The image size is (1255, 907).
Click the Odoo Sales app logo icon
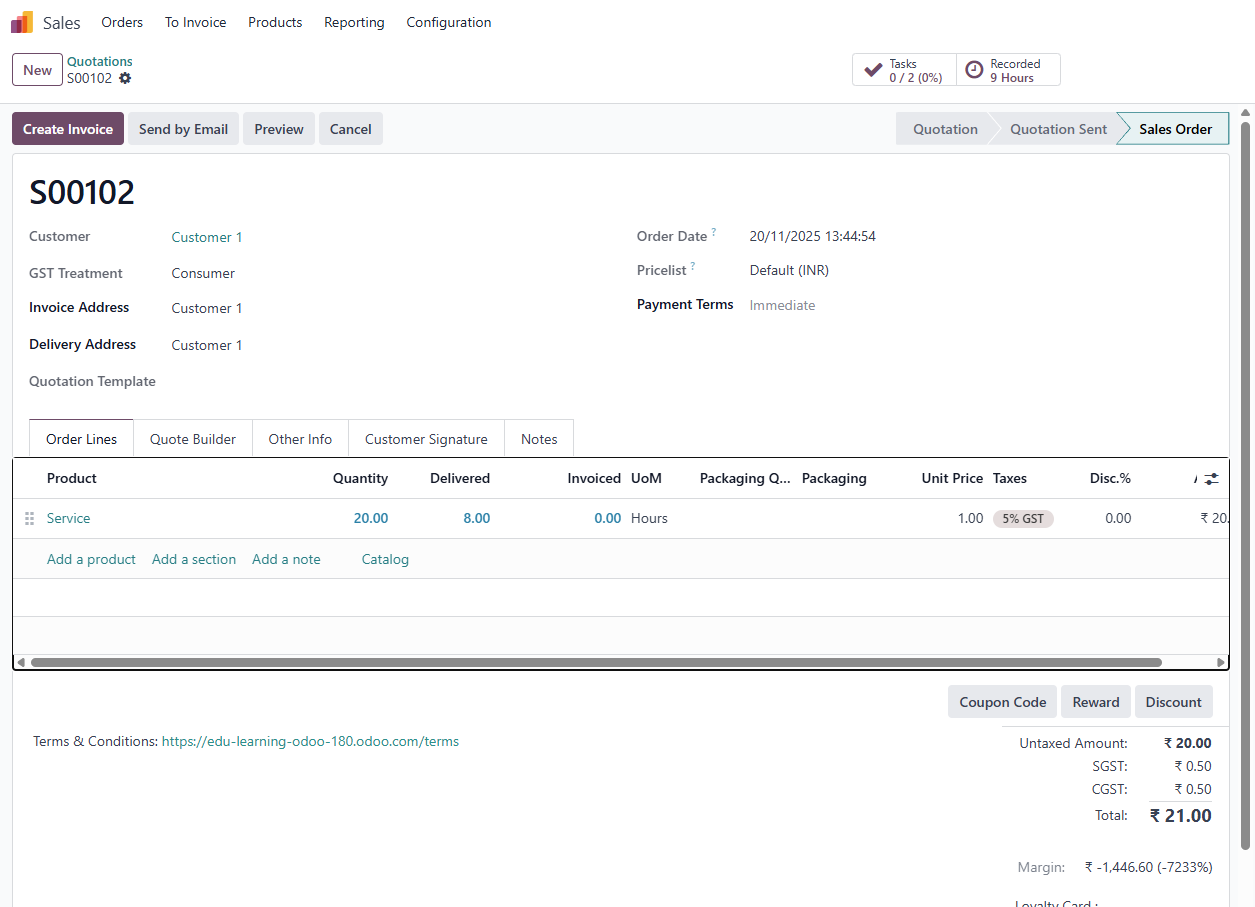click(x=22, y=22)
